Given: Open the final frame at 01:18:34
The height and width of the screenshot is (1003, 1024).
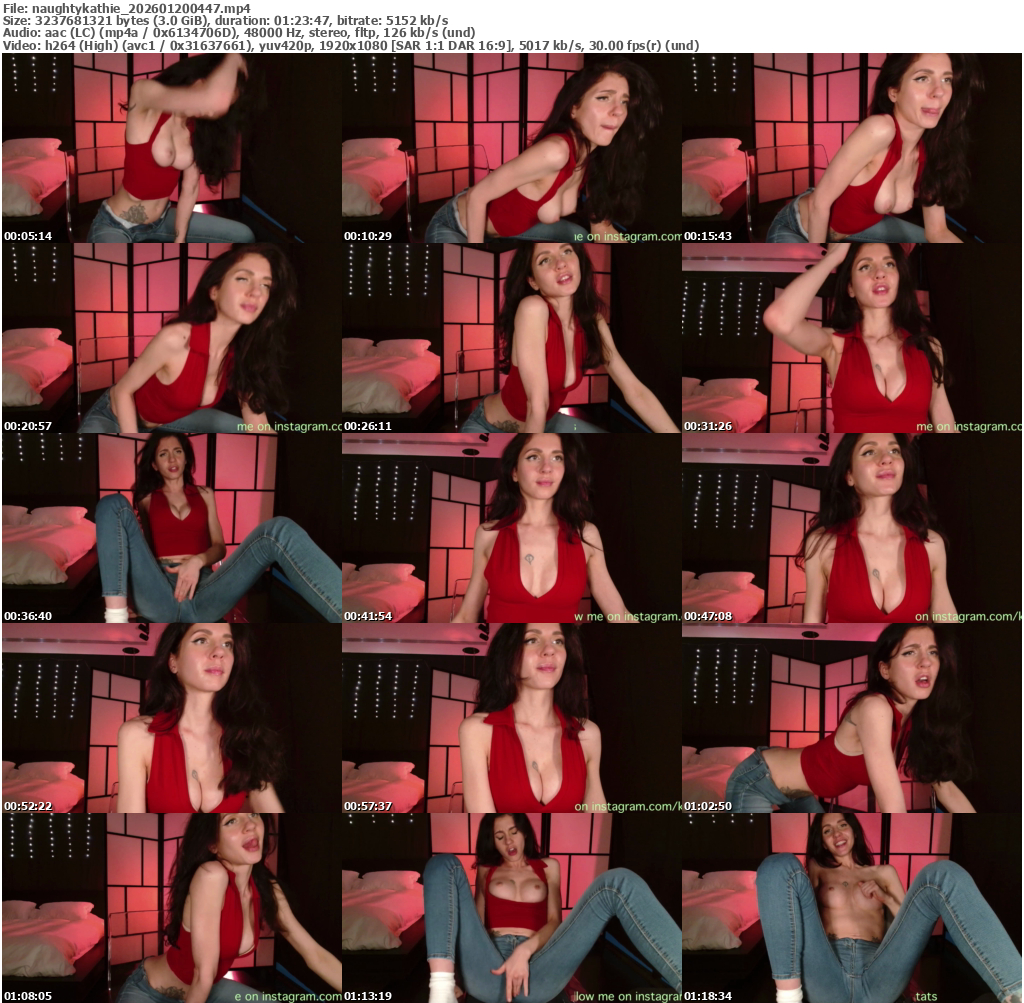Looking at the screenshot, I should pyautogui.click(x=851, y=908).
